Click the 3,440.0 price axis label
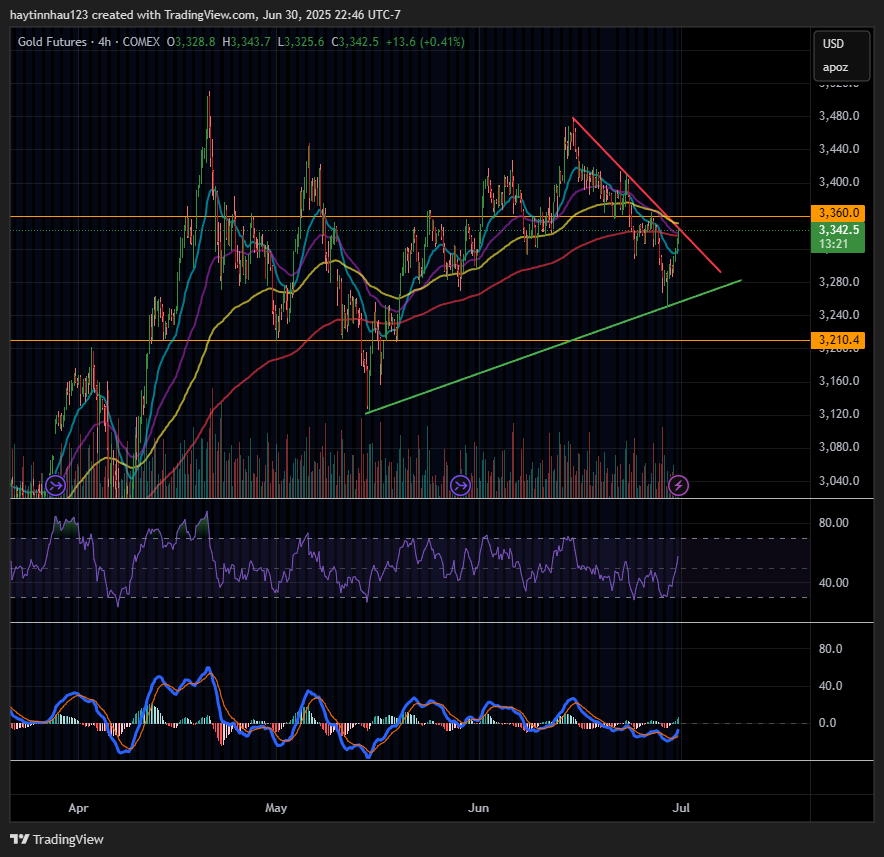 pyautogui.click(x=839, y=149)
